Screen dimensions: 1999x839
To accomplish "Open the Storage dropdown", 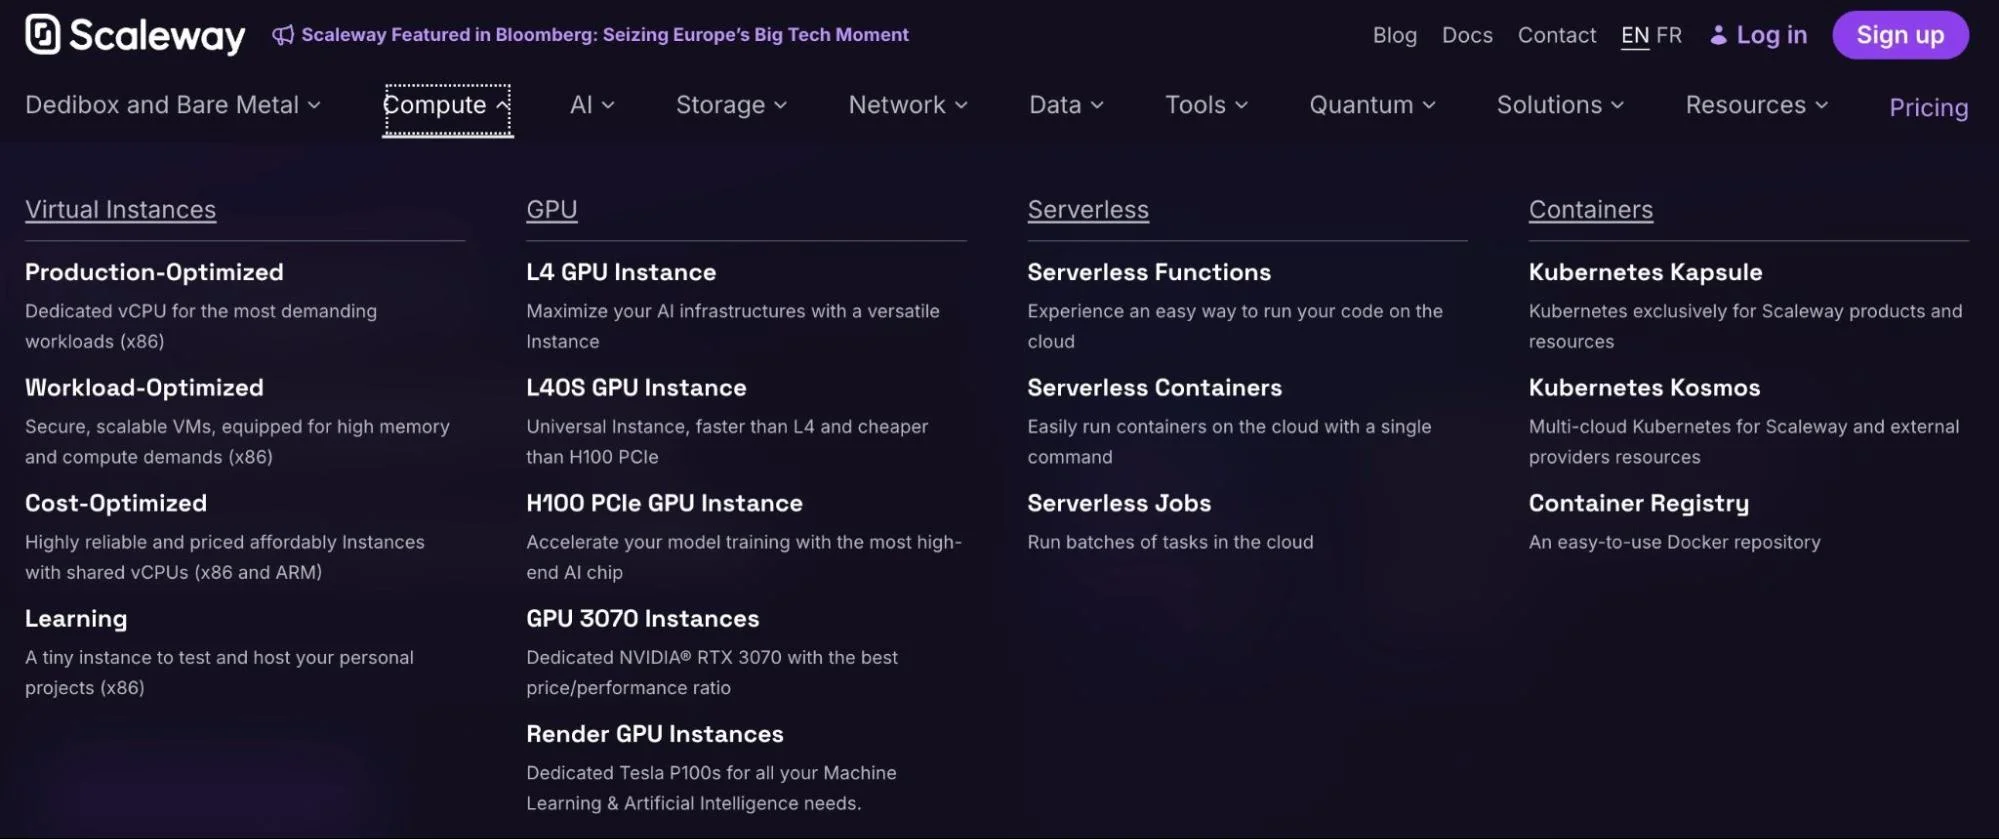I will tap(731, 105).
